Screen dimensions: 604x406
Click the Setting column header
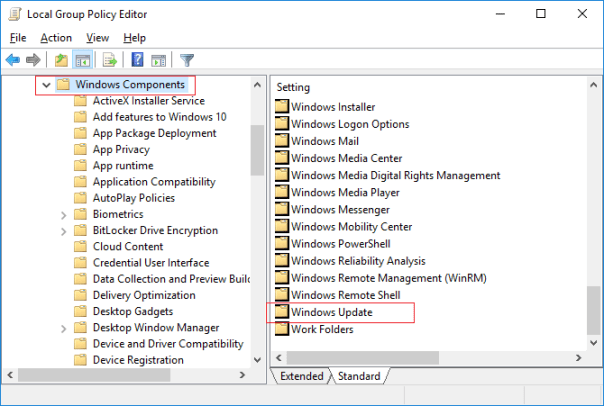coord(293,87)
